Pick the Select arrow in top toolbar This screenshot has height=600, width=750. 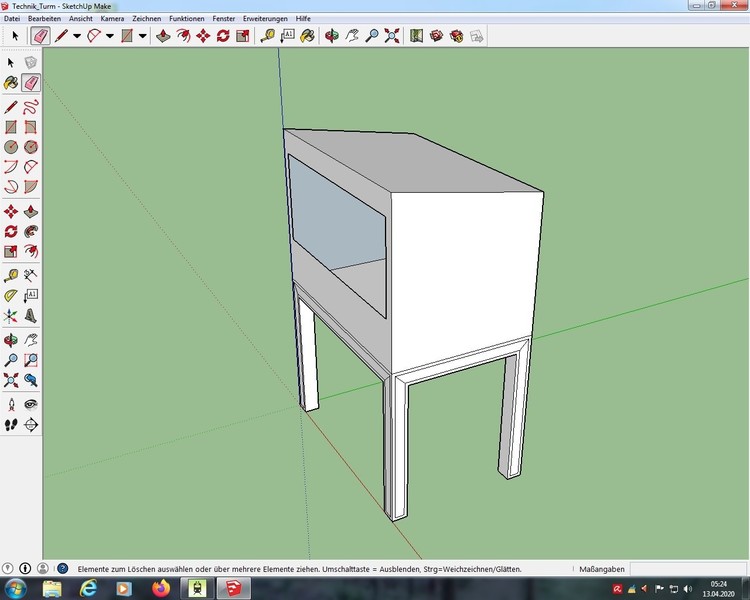[x=15, y=36]
